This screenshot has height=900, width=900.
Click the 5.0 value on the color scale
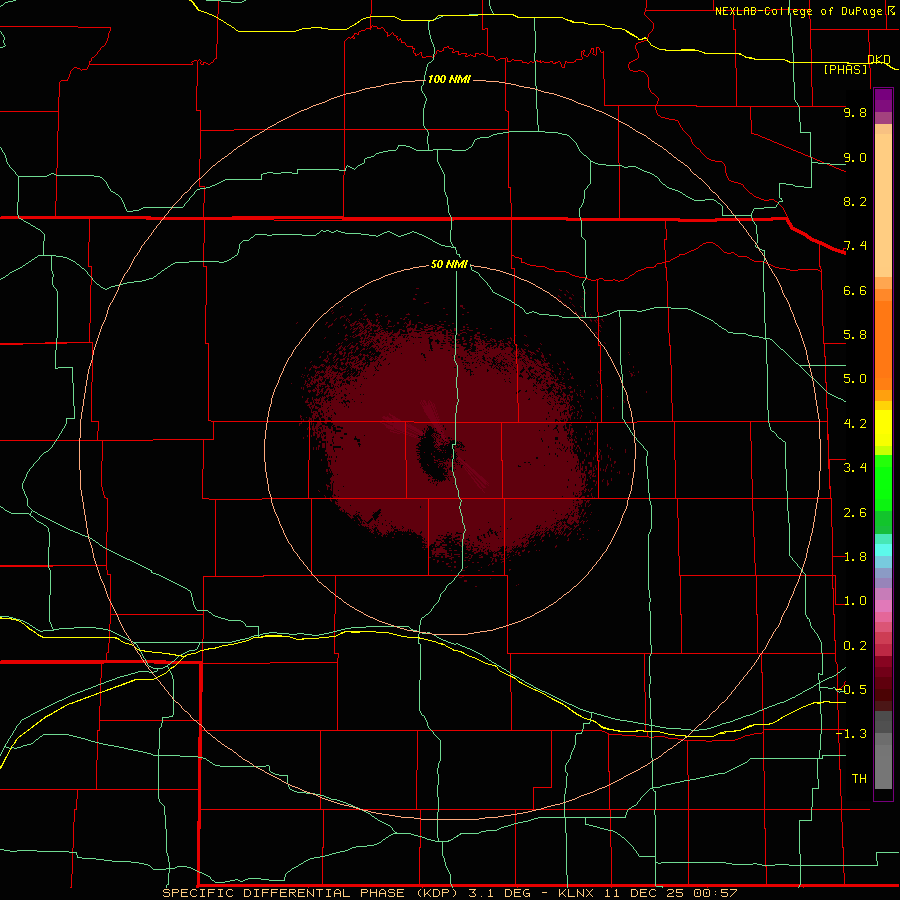pyautogui.click(x=855, y=379)
